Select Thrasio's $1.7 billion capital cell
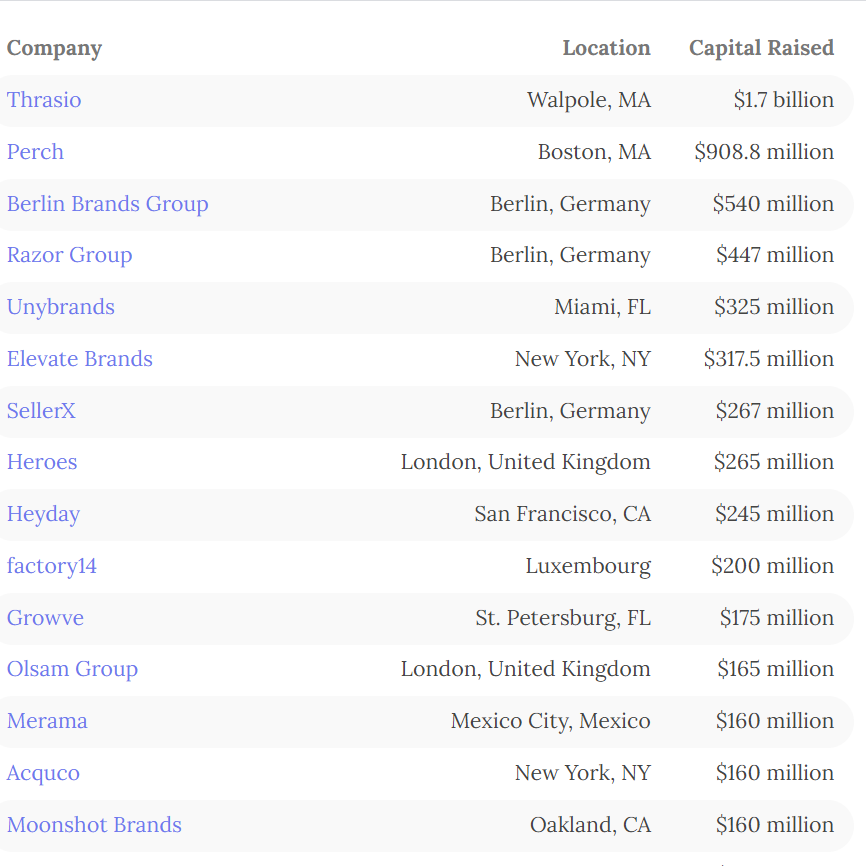The height and width of the screenshot is (866, 866). (x=783, y=100)
